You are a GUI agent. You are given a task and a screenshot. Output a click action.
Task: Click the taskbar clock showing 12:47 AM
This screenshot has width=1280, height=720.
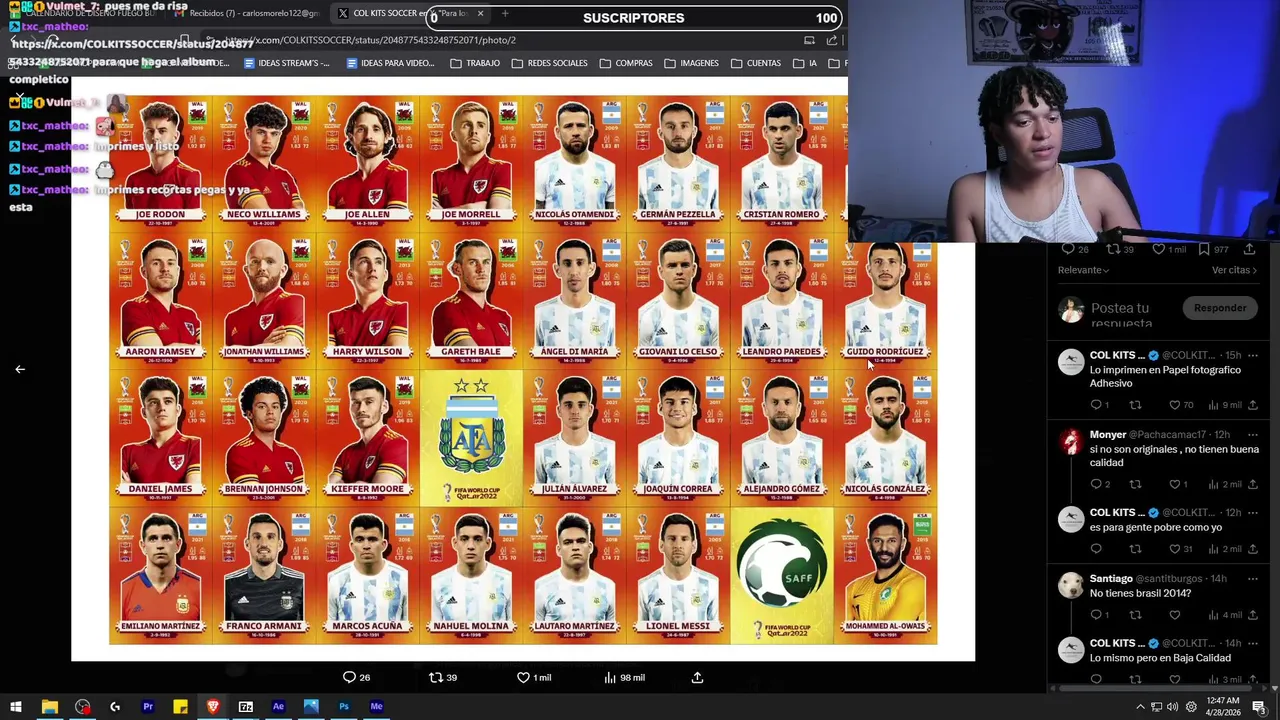[x=1223, y=707]
